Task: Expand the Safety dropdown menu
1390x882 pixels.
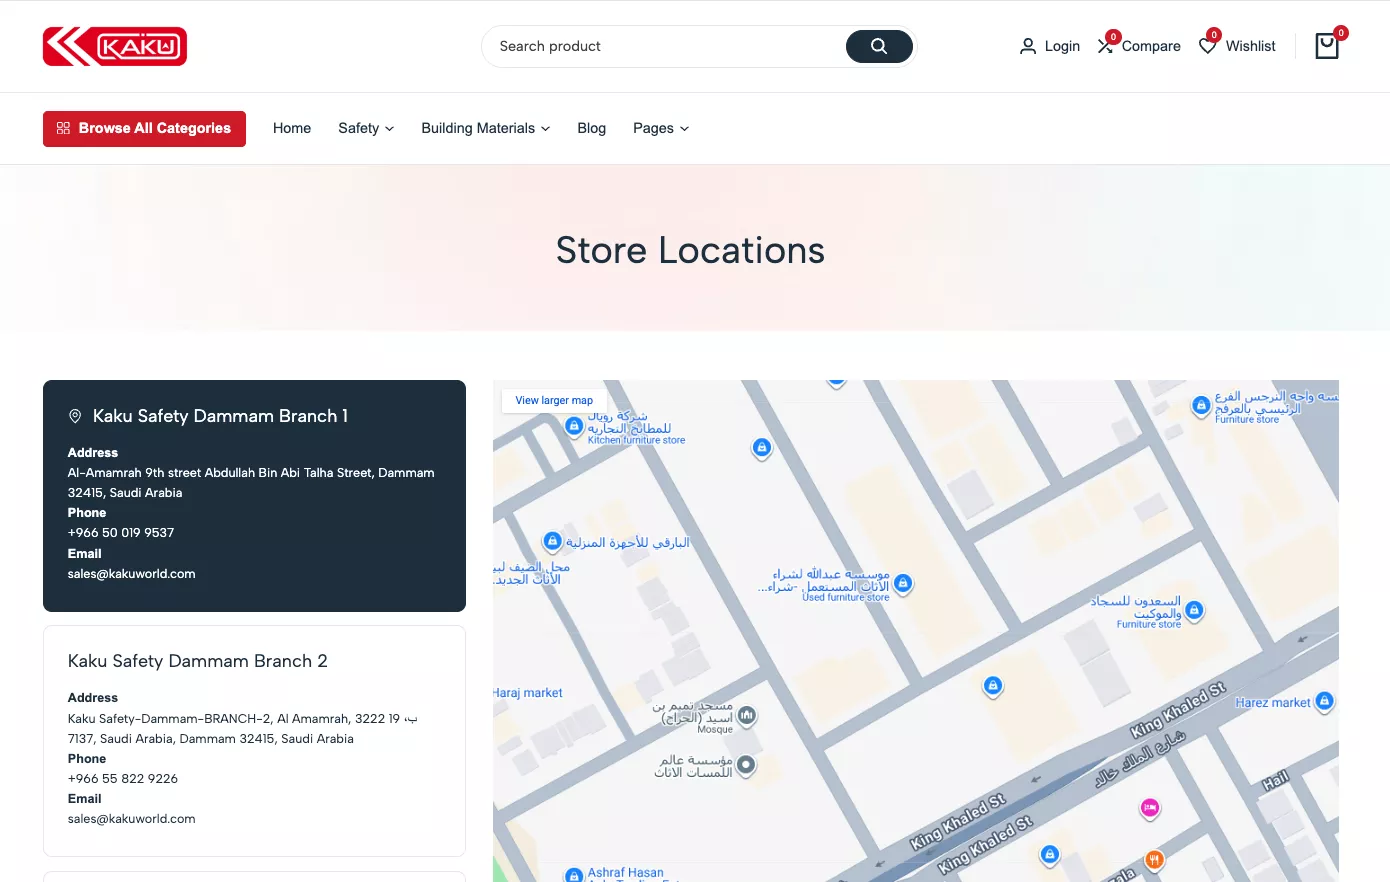Action: click(366, 128)
